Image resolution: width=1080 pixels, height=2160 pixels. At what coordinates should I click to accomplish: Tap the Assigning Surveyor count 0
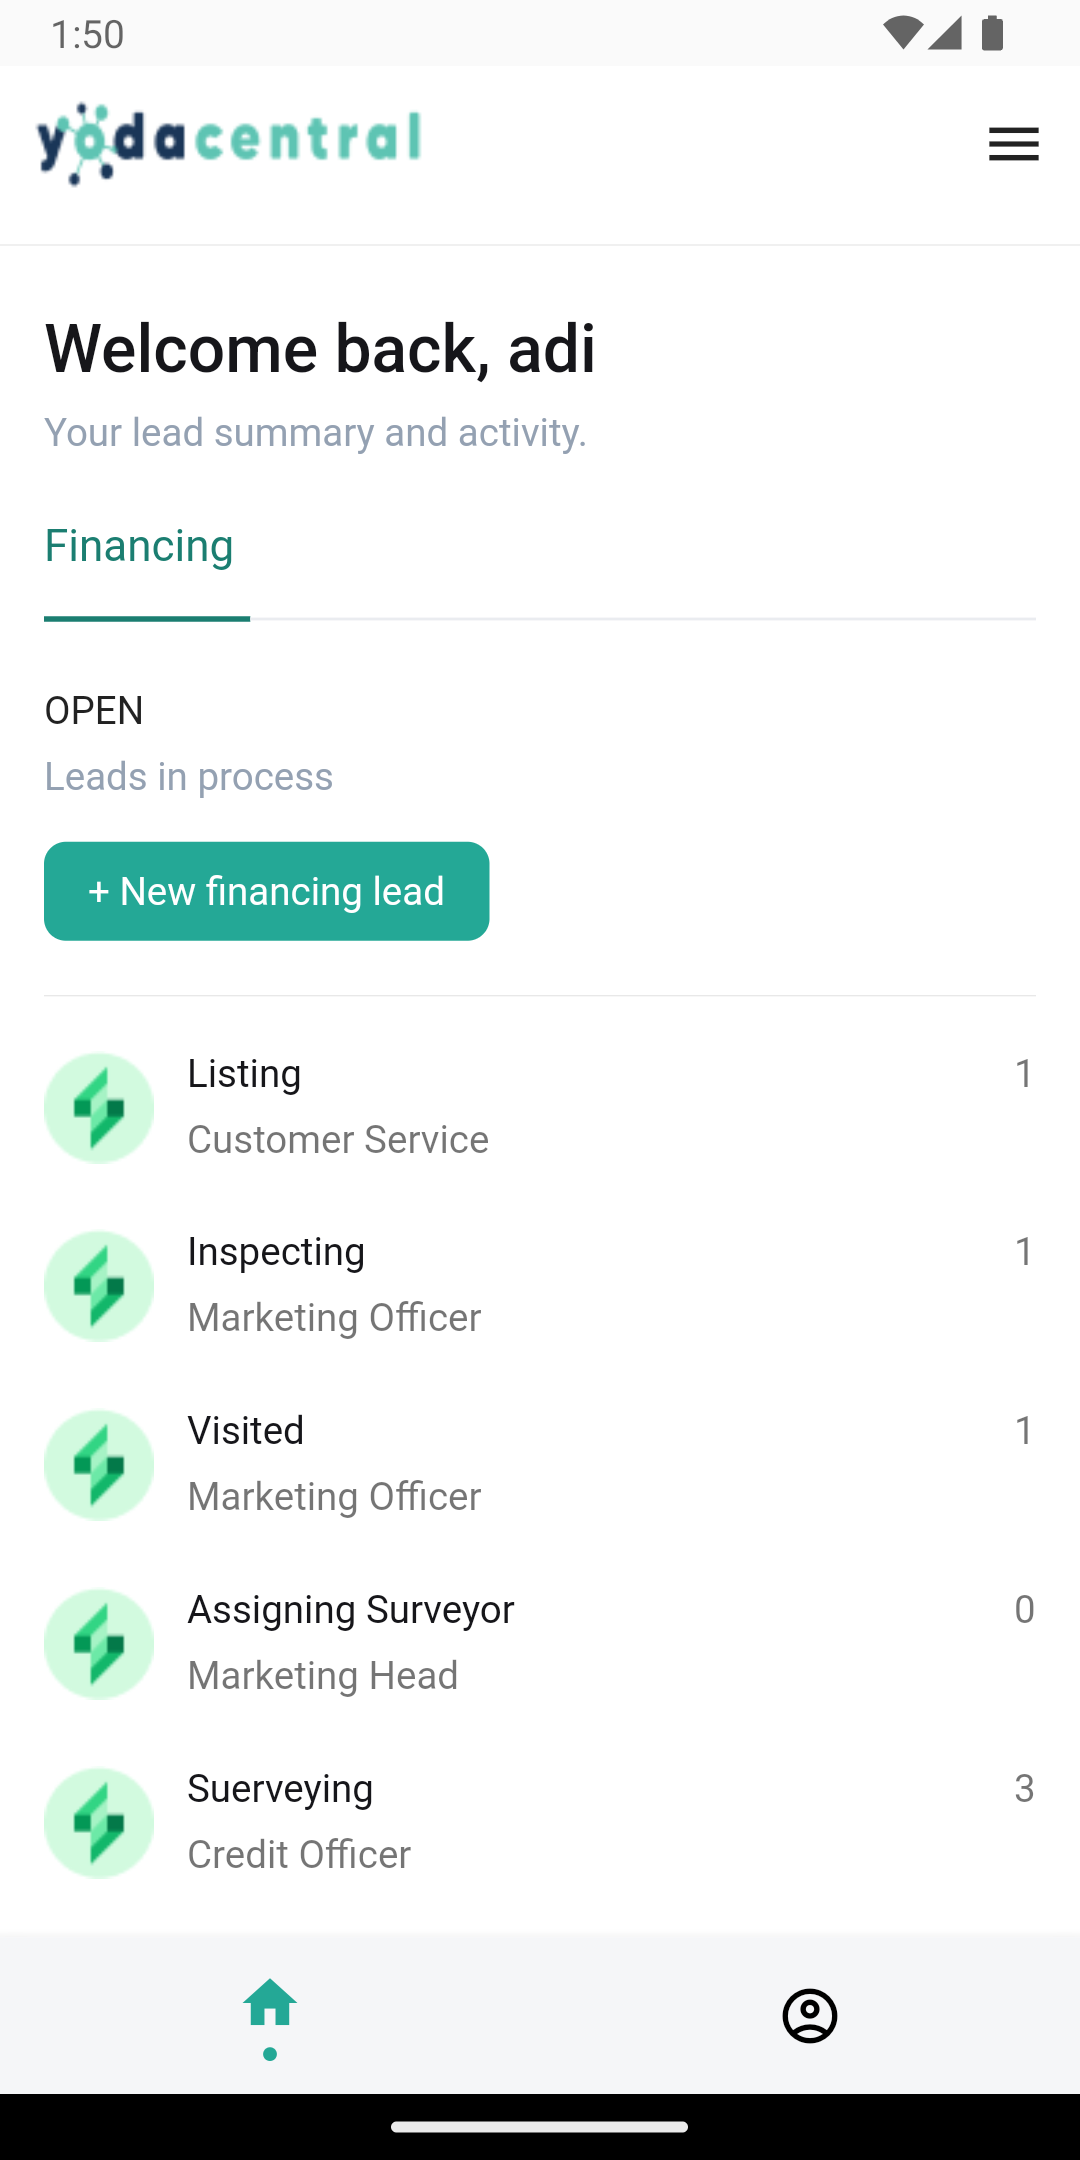pyautogui.click(x=1024, y=1609)
